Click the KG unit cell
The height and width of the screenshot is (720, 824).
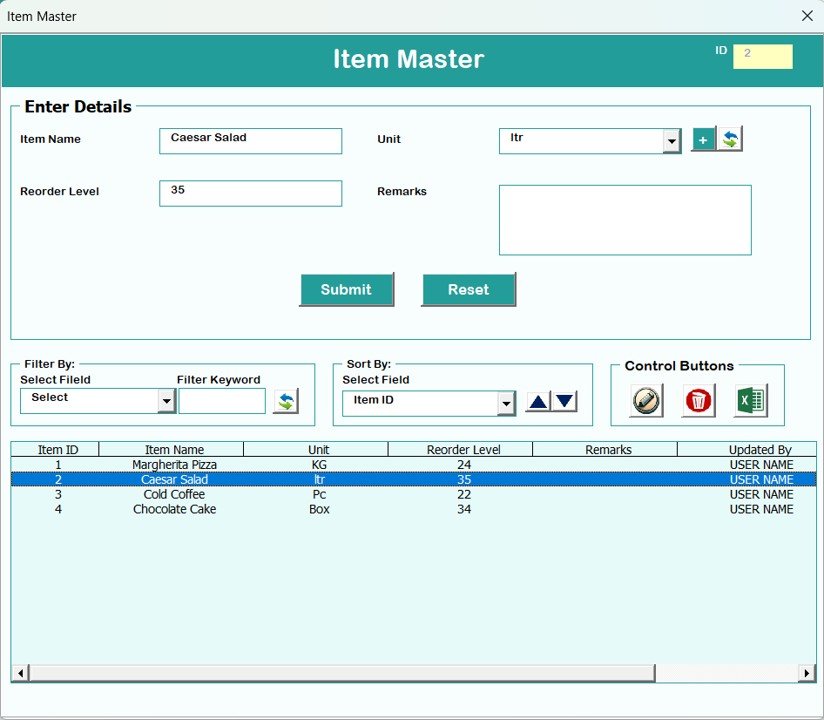pos(319,465)
